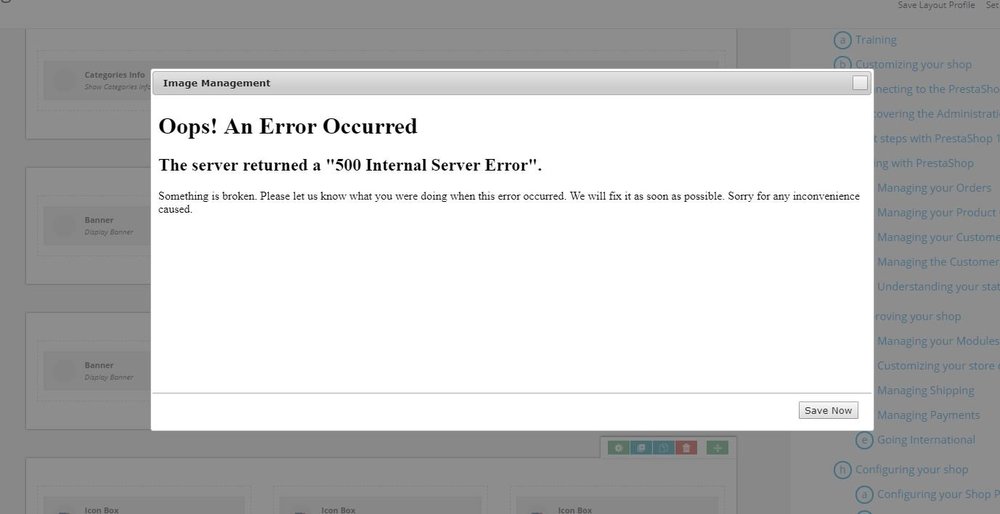Click the circled 'a' icon beside Training

842,40
